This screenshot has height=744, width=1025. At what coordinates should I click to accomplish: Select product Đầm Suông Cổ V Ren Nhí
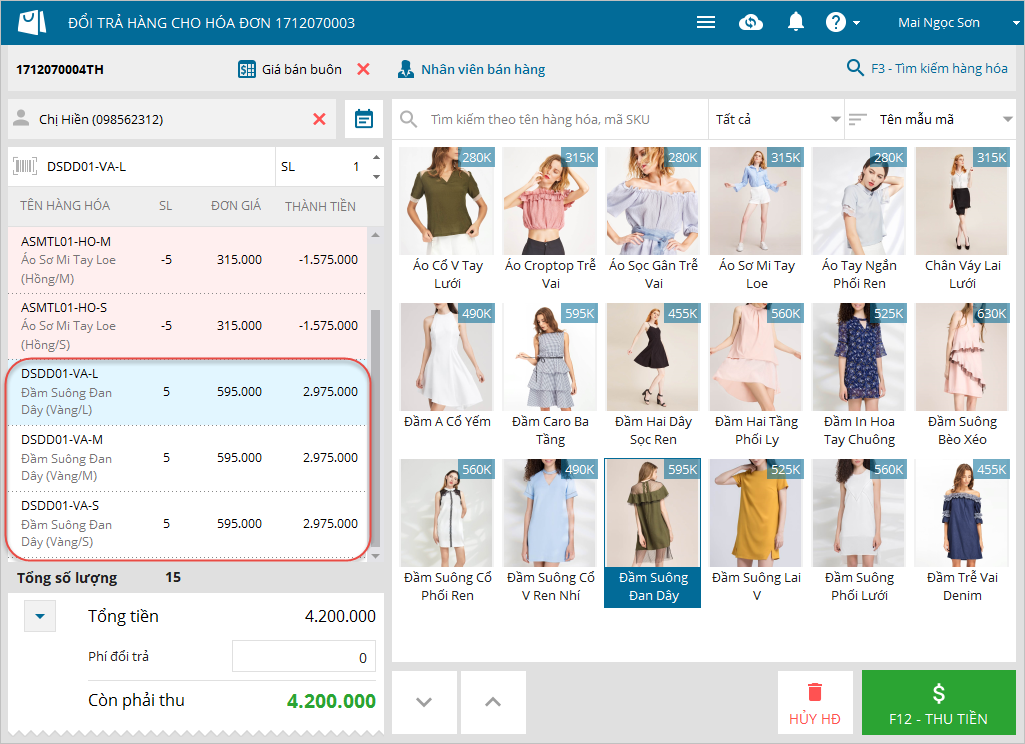click(x=550, y=532)
